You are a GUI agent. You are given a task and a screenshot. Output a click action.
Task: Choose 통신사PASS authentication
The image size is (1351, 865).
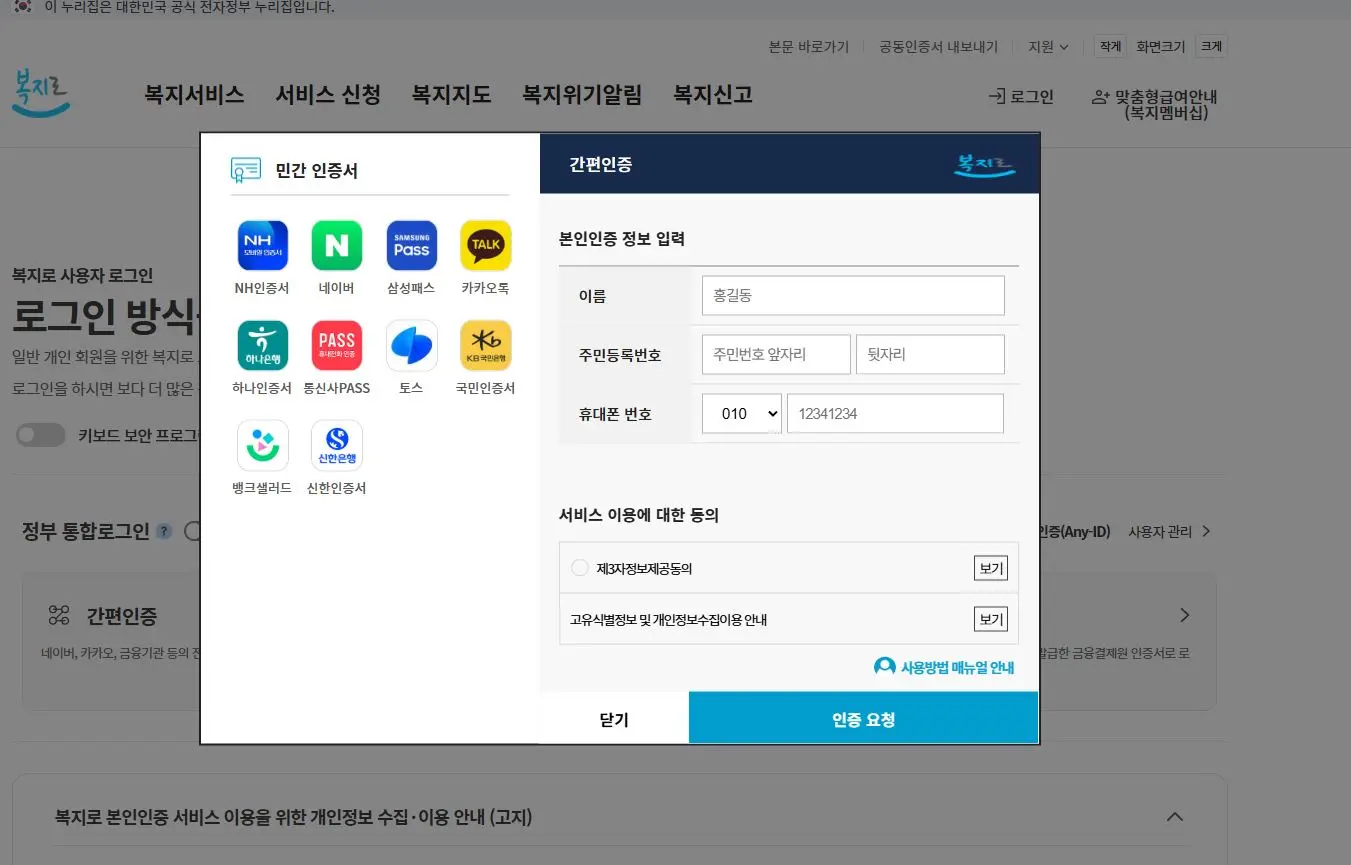coord(336,345)
